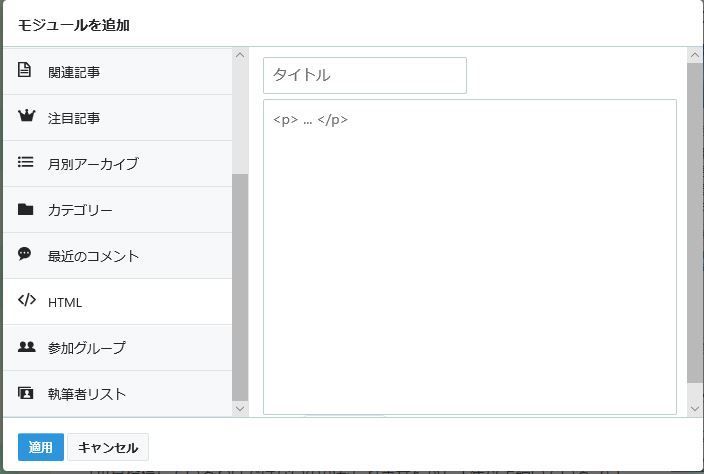Click the people icon beside 参加グループ
Image resolution: width=704 pixels, height=474 pixels.
[x=26, y=346]
